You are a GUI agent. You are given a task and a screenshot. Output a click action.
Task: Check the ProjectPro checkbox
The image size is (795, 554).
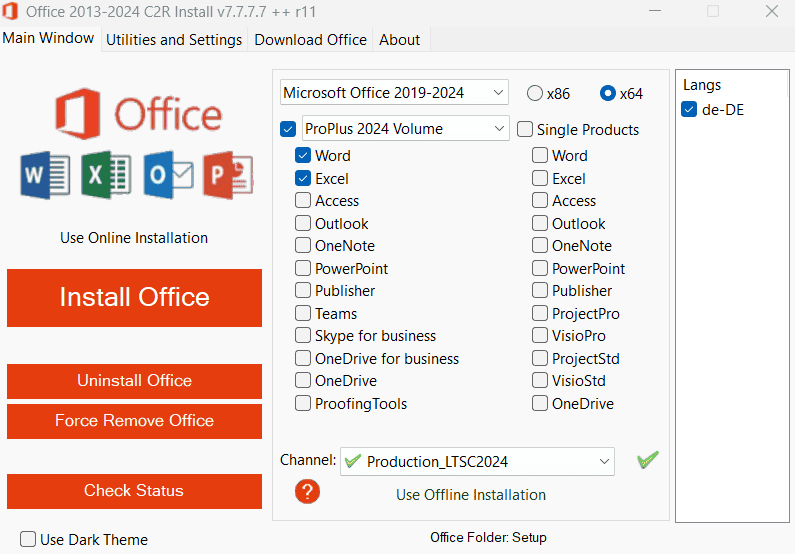point(540,313)
